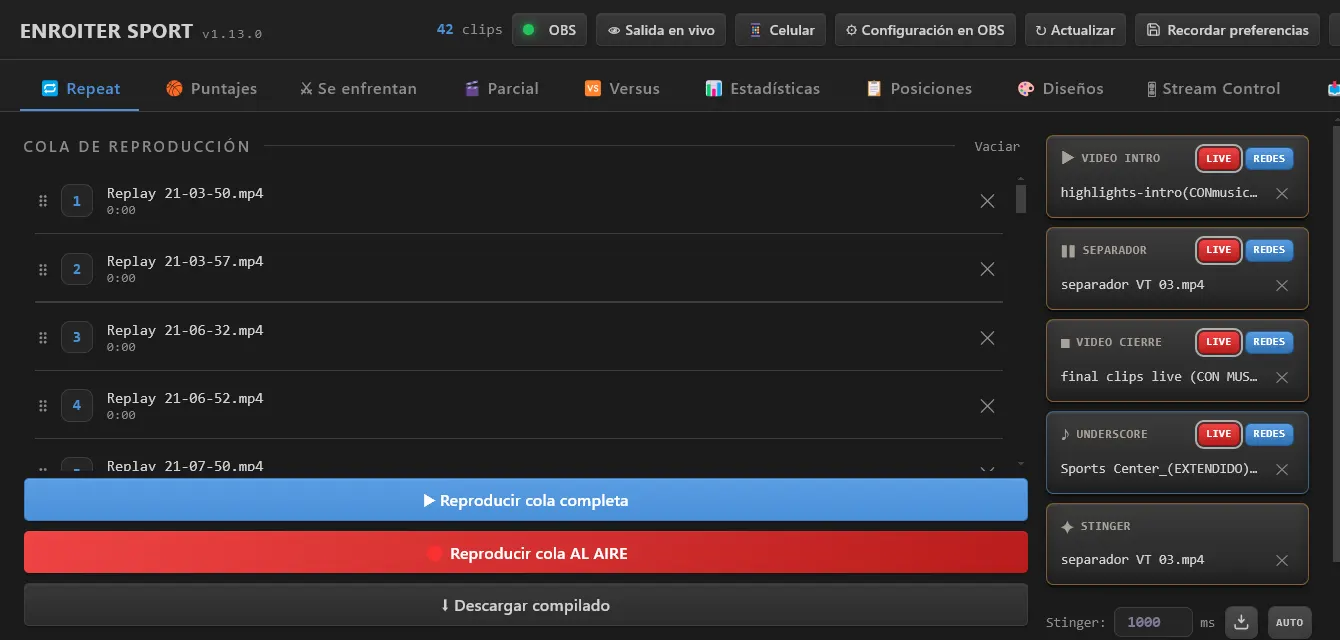The height and width of the screenshot is (640, 1340).
Task: Clear the Stinger file separador VT 03.mp4
Action: [x=1282, y=560]
